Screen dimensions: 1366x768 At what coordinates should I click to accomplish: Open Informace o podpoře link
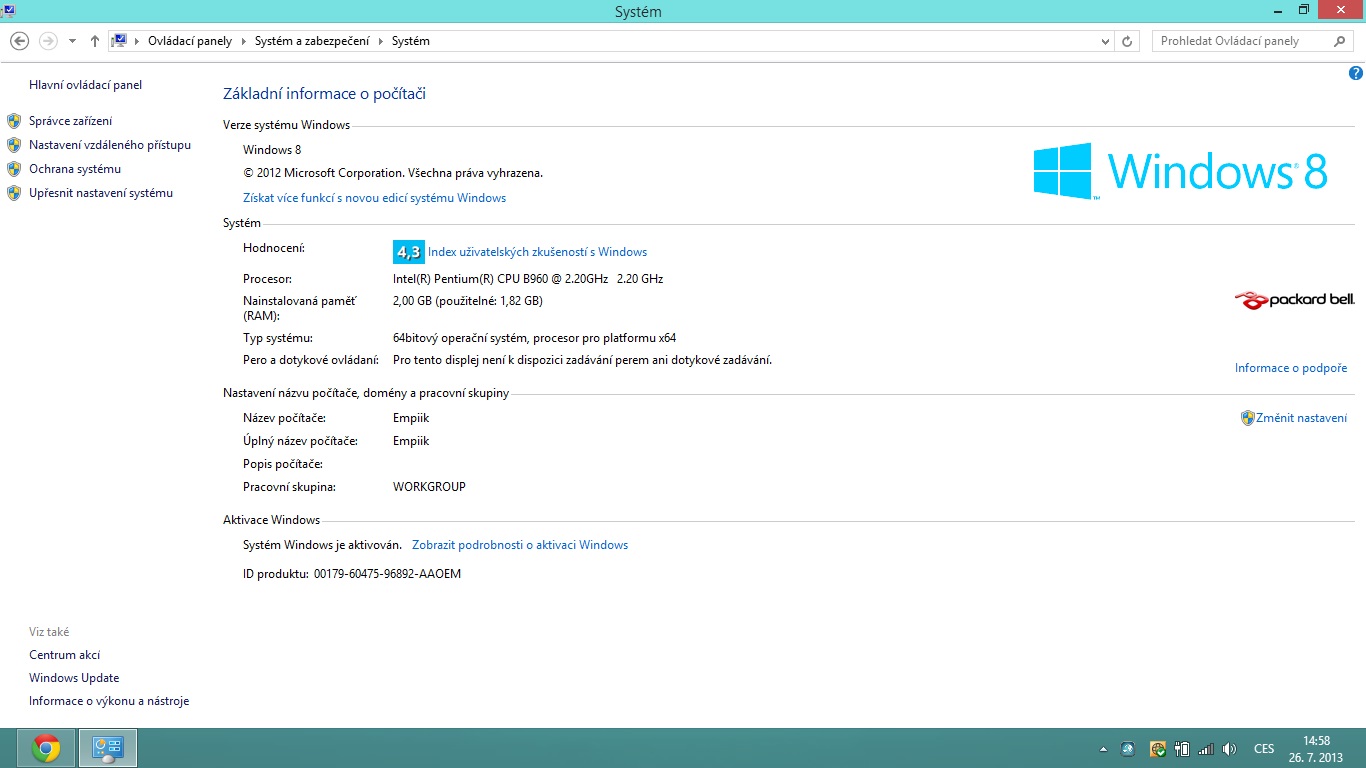tap(1291, 368)
